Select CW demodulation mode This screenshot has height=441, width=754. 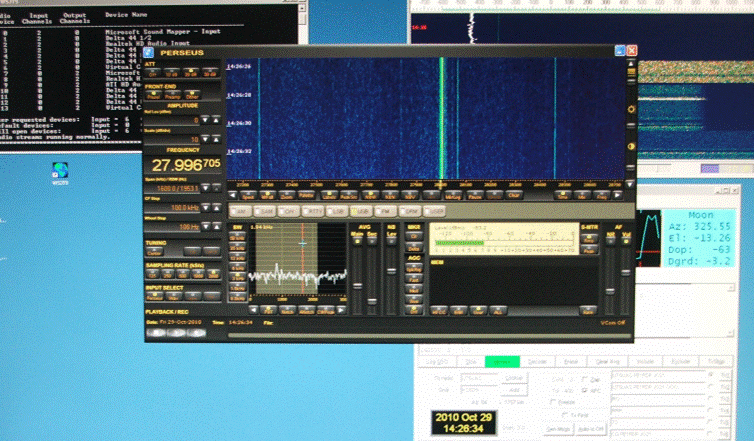[289, 211]
